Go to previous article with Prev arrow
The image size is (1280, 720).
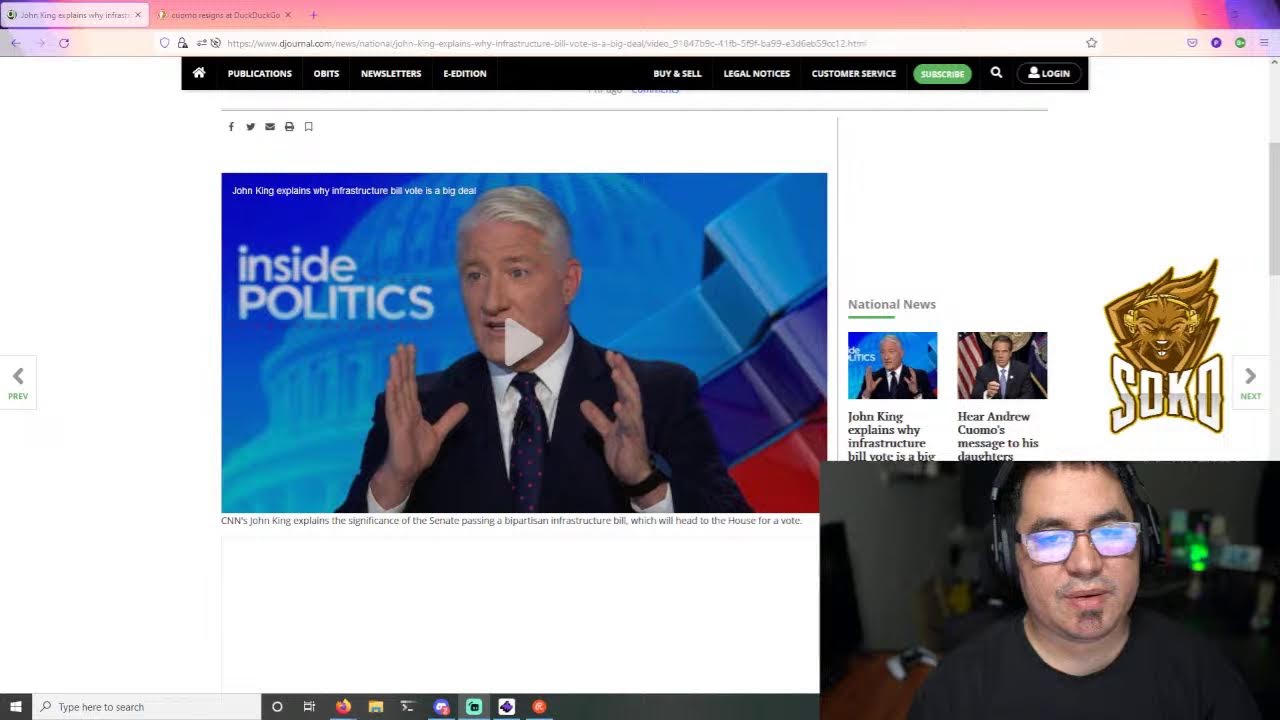[x=18, y=382]
